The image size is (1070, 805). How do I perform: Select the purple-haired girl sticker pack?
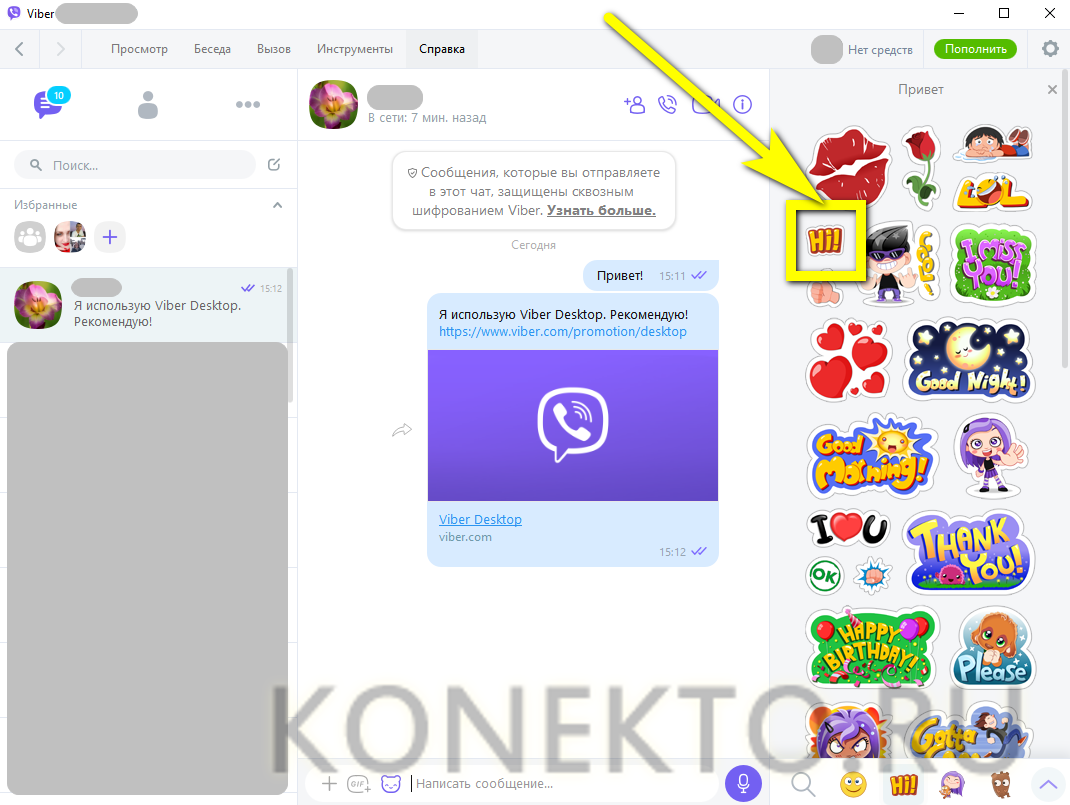tap(953, 785)
